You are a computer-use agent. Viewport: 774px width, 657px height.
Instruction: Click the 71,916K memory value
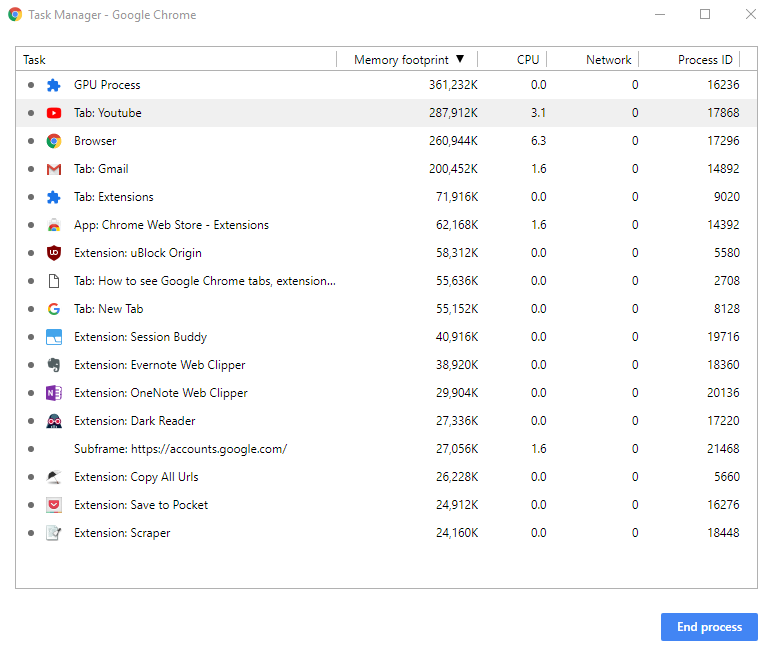tap(457, 197)
